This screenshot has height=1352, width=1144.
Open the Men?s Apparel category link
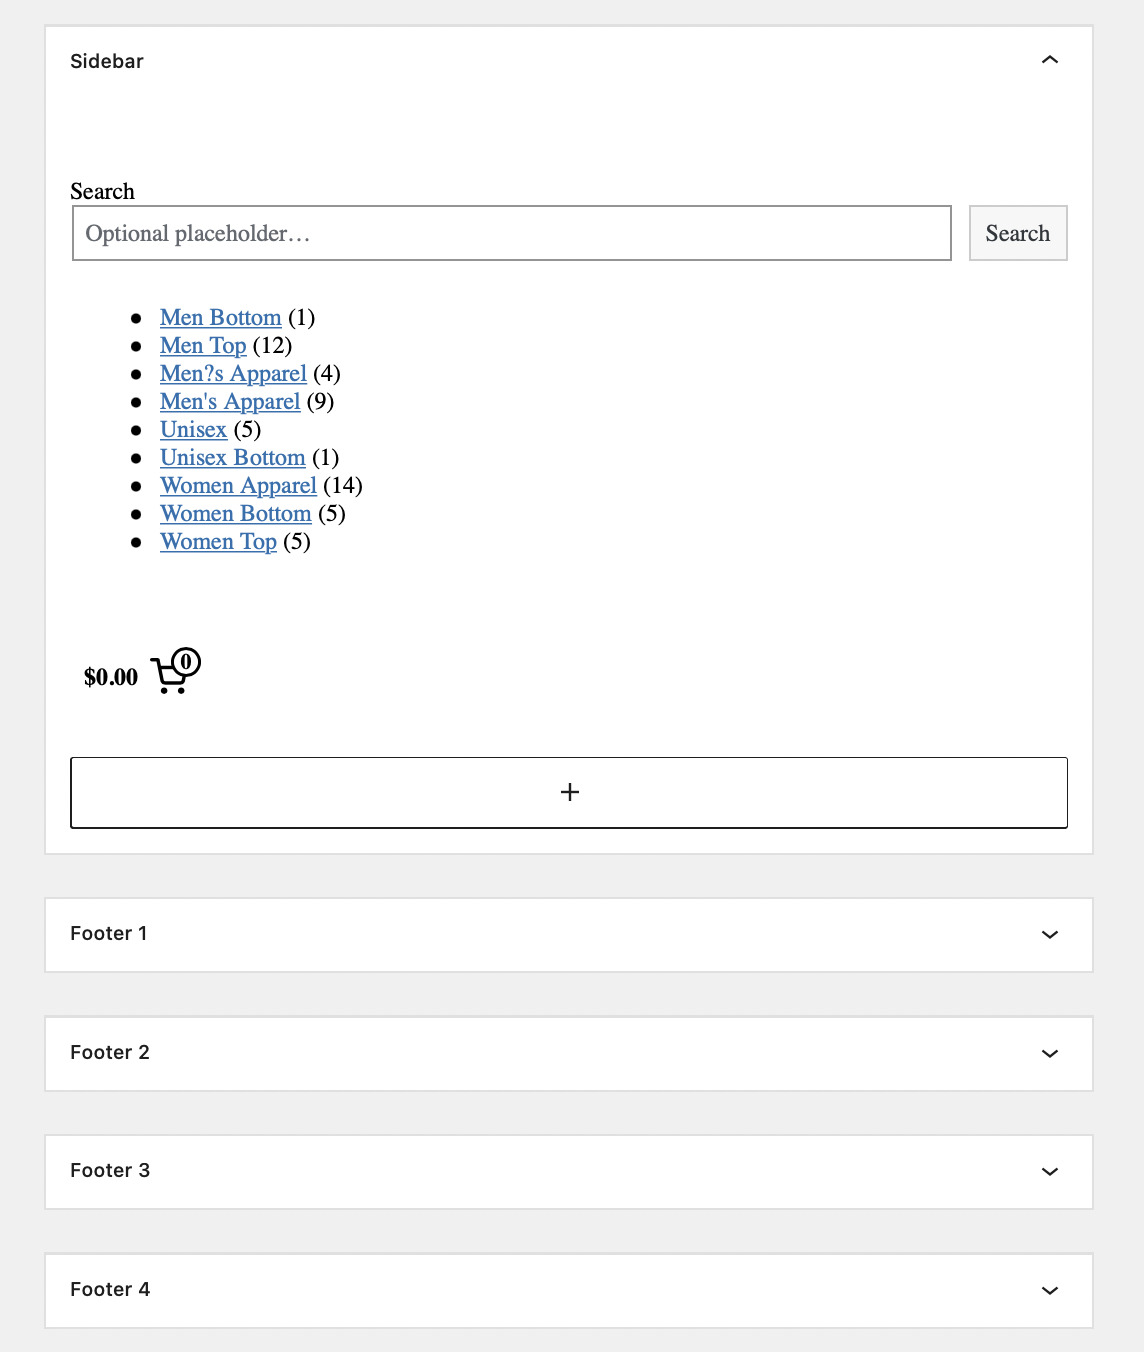(233, 373)
